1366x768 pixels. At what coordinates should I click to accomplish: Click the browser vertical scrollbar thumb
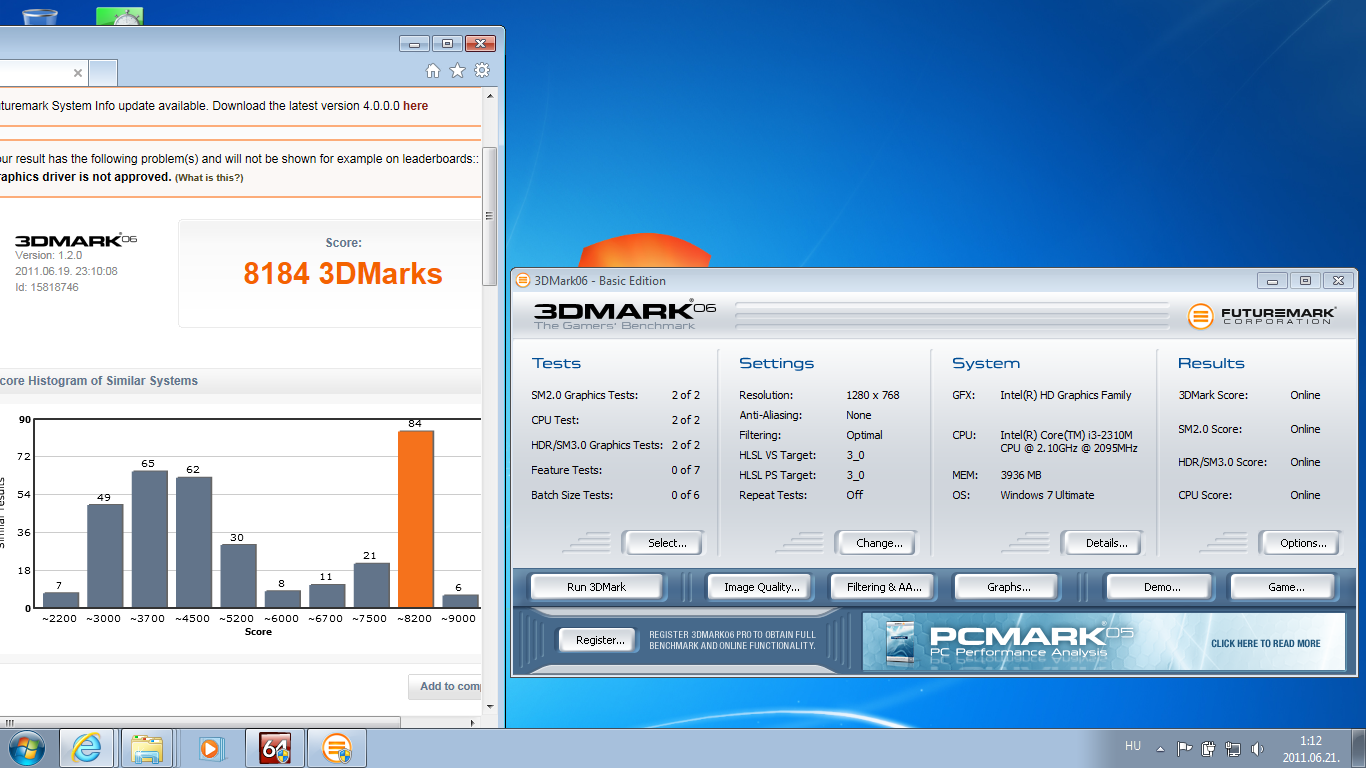[x=490, y=215]
